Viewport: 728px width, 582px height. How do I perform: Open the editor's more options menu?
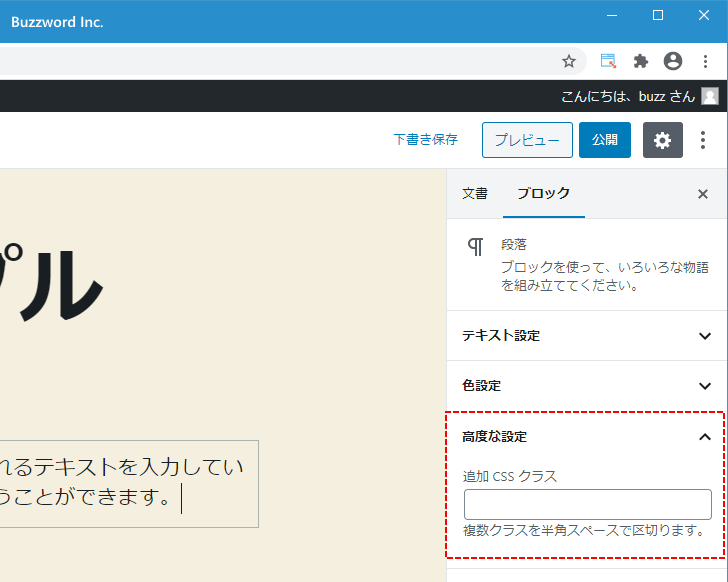(703, 140)
